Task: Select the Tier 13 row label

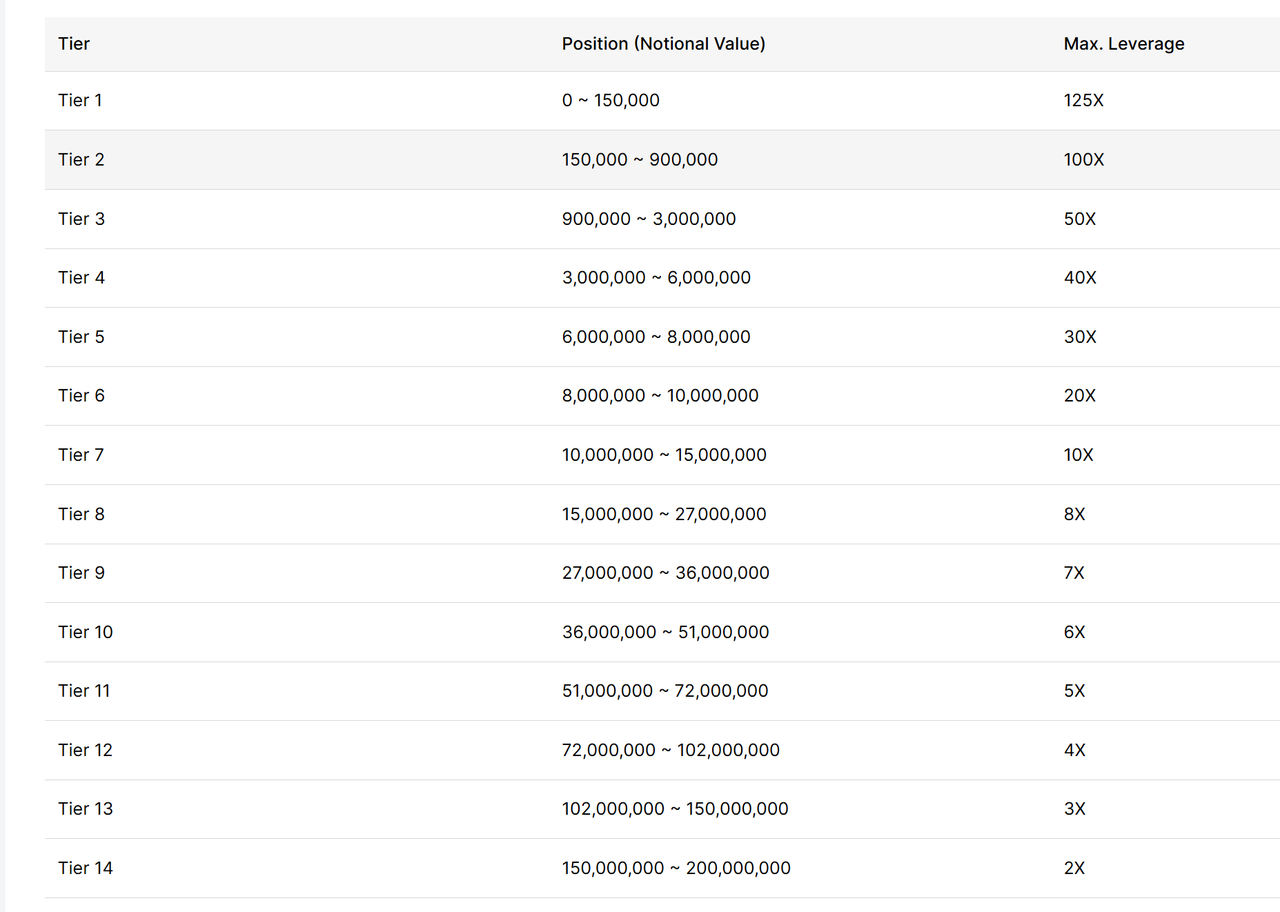Action: [x=85, y=809]
